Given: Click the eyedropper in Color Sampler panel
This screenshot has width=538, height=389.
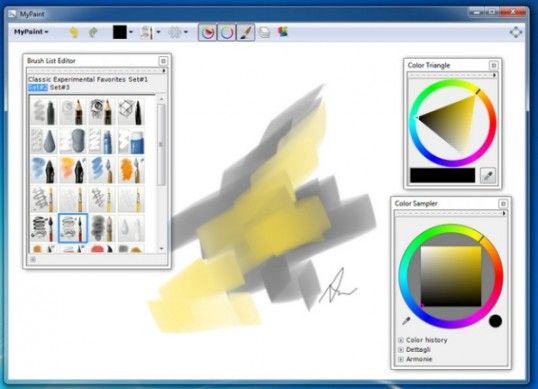Looking at the screenshot, I should (406, 321).
